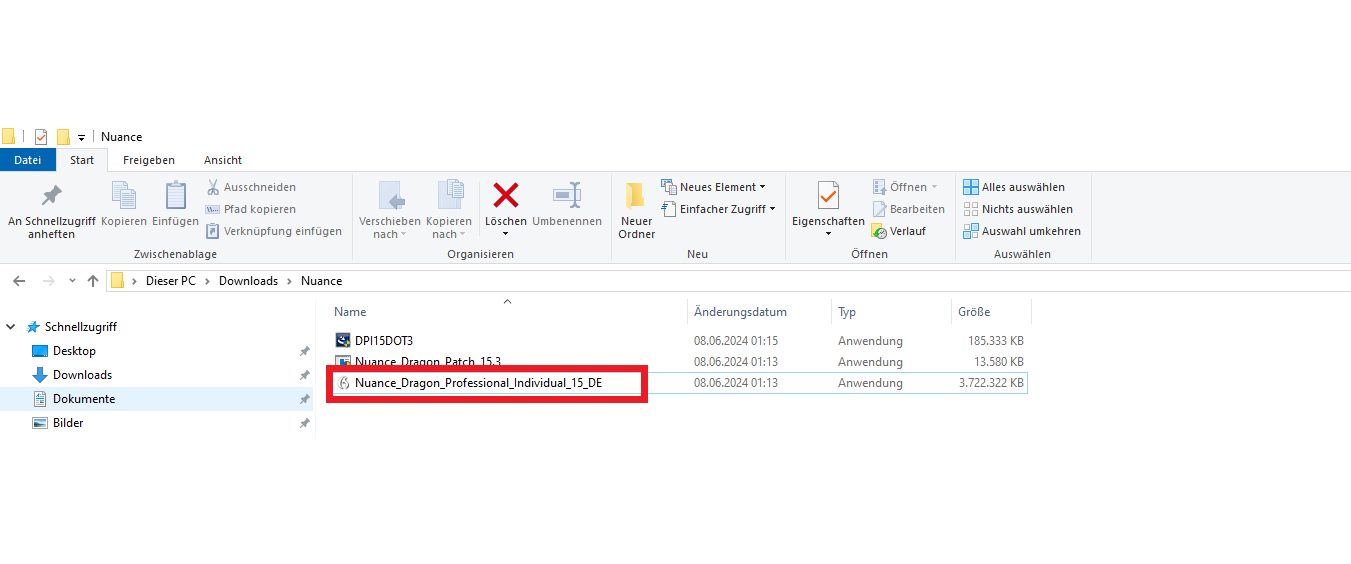Viewport: 1351px width, 564px height.
Task: Click Auswahl umkehren
Action: (x=1021, y=231)
